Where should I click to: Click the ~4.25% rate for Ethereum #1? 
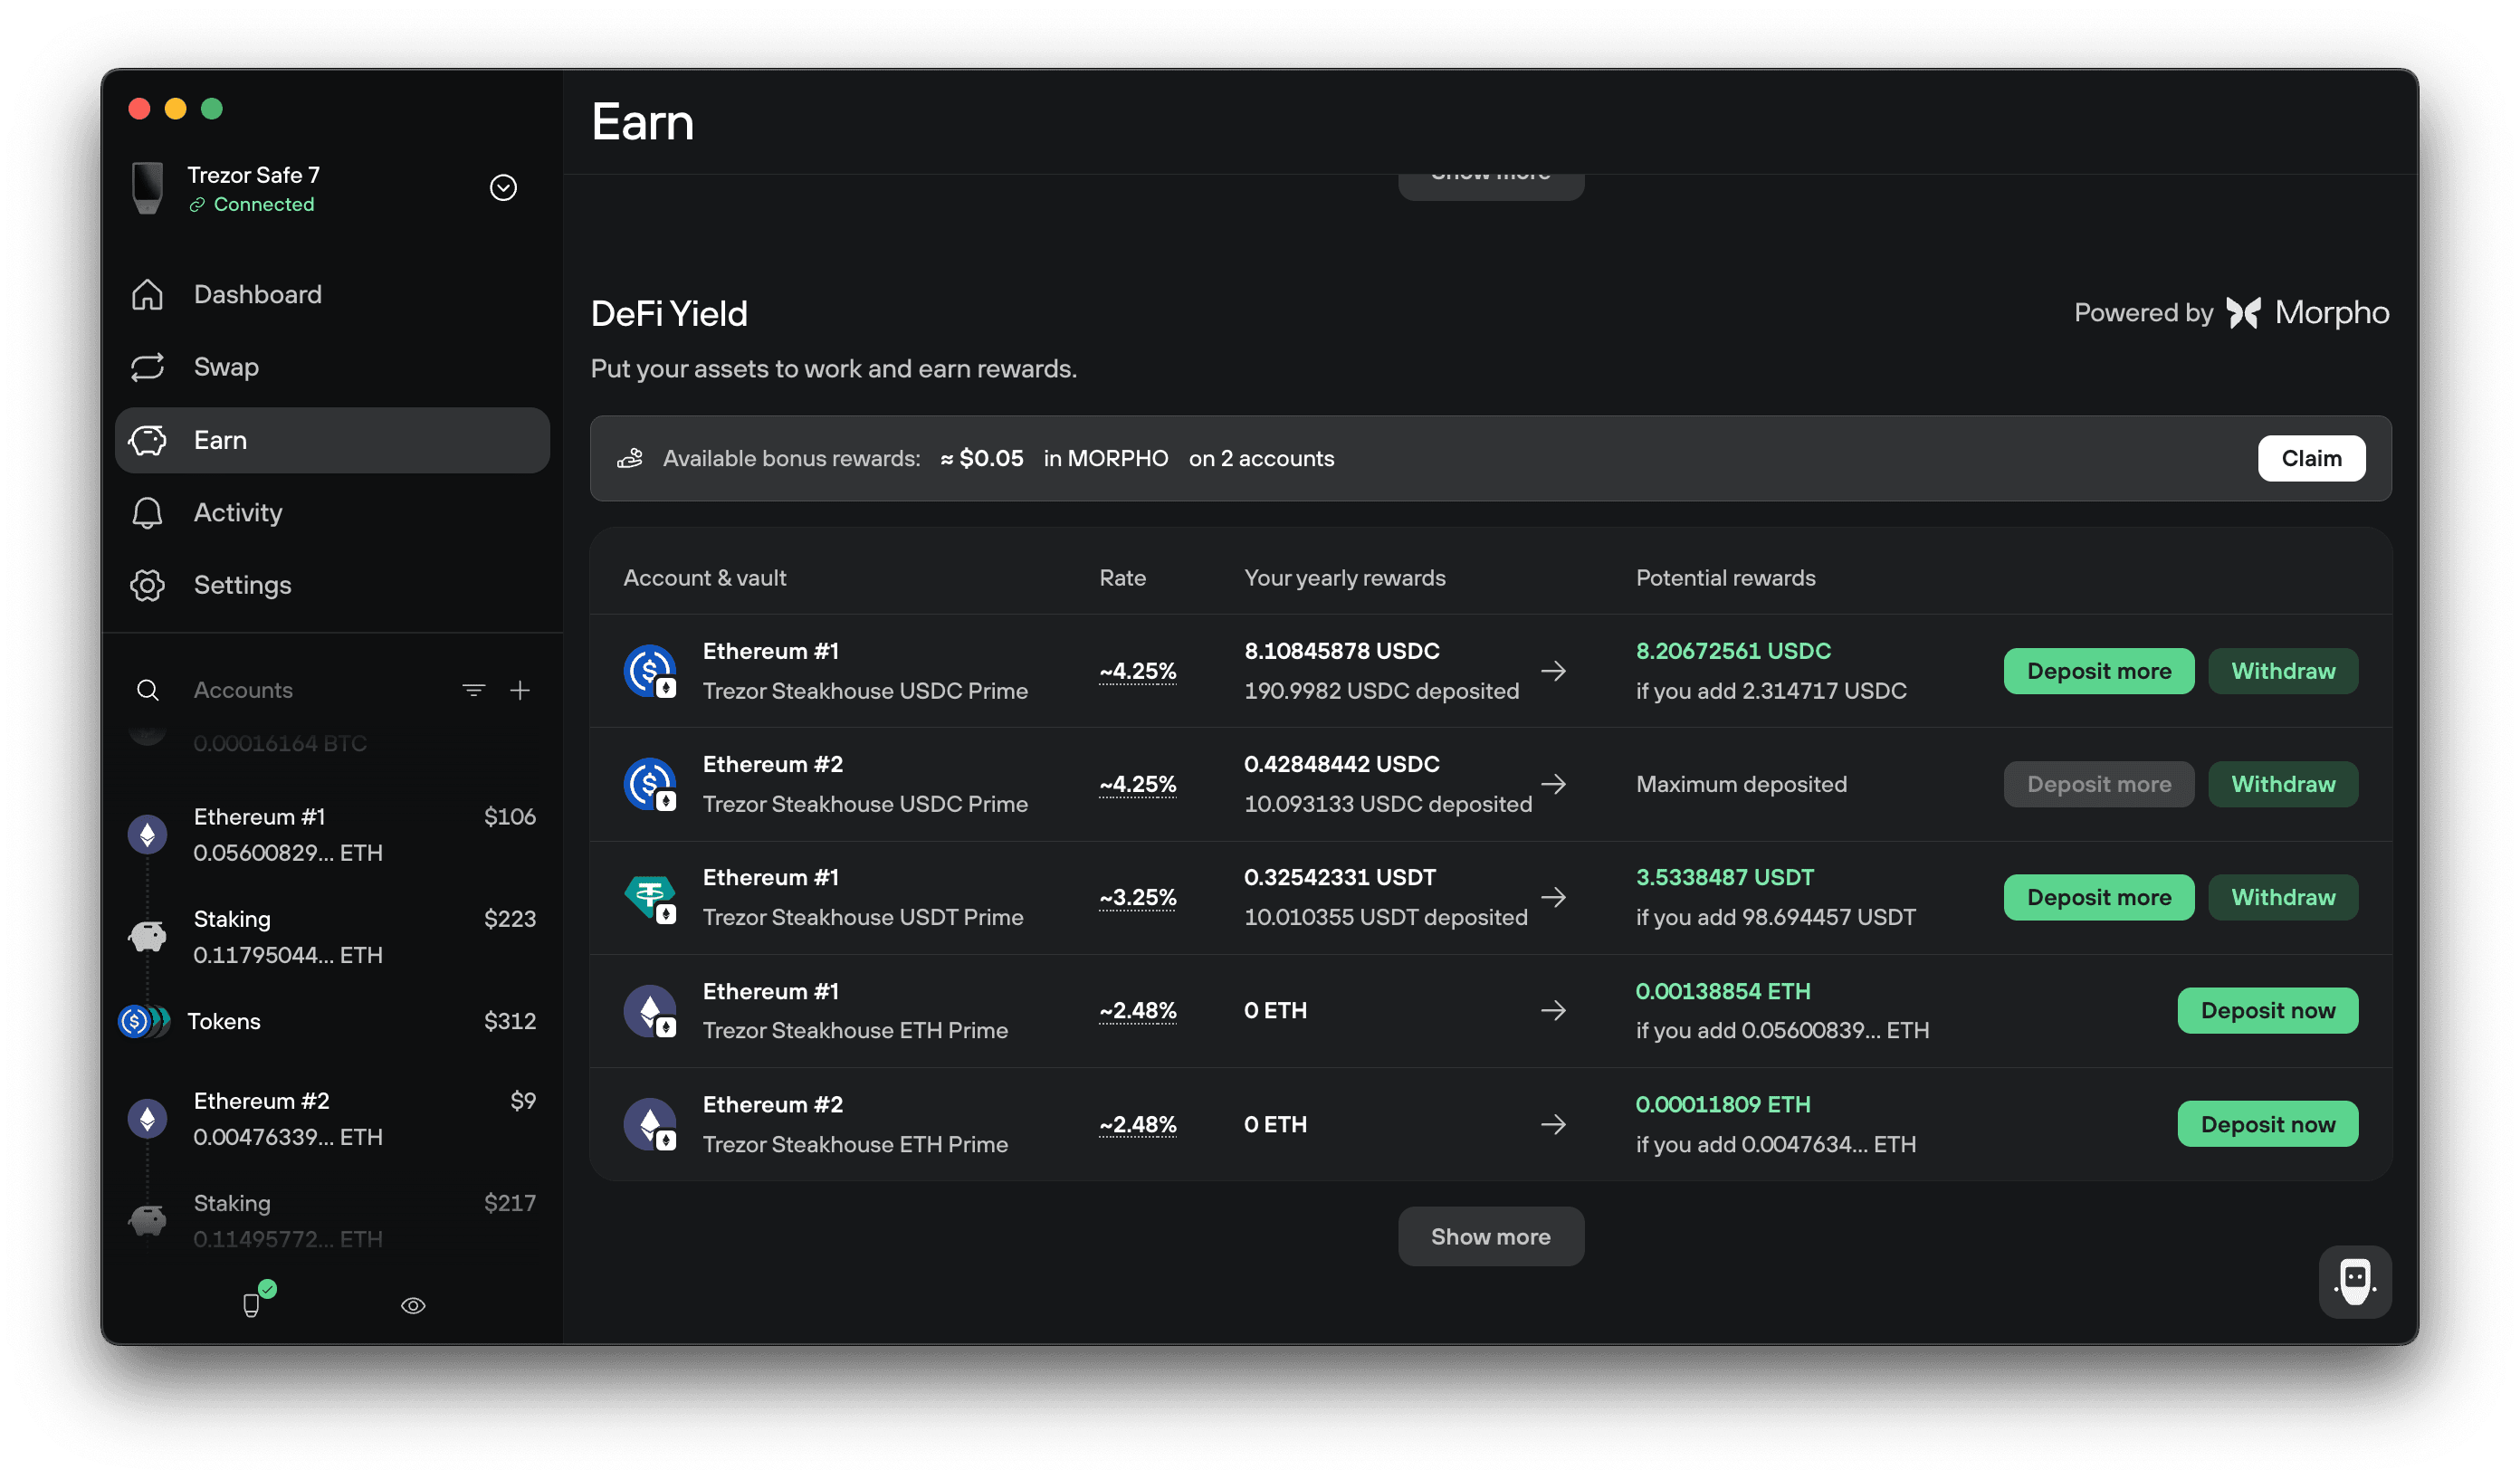point(1137,671)
